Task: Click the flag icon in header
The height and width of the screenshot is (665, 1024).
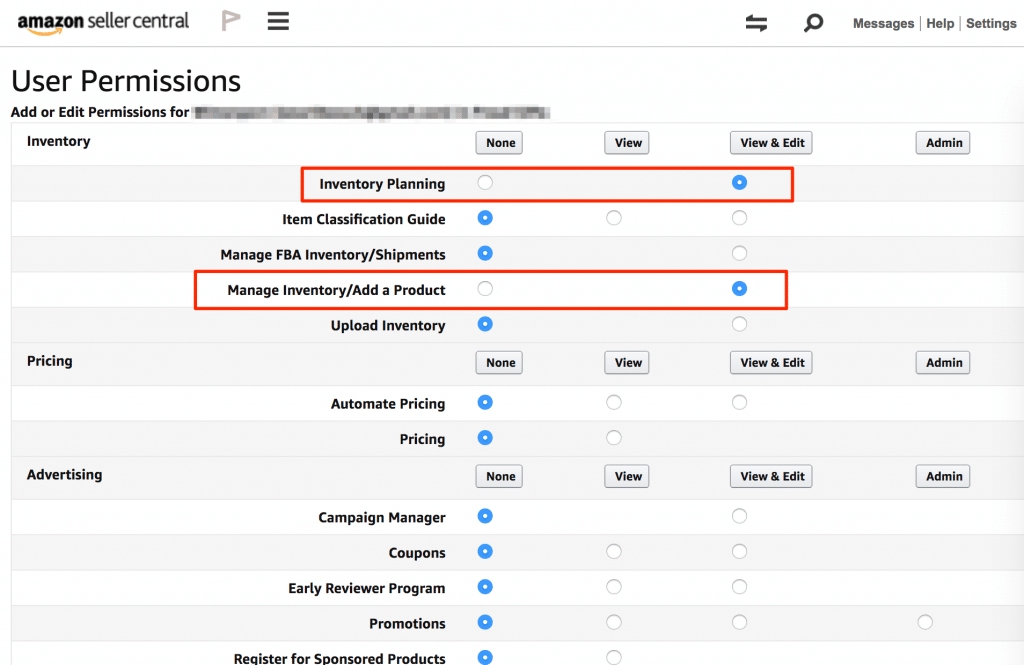Action: [x=231, y=21]
